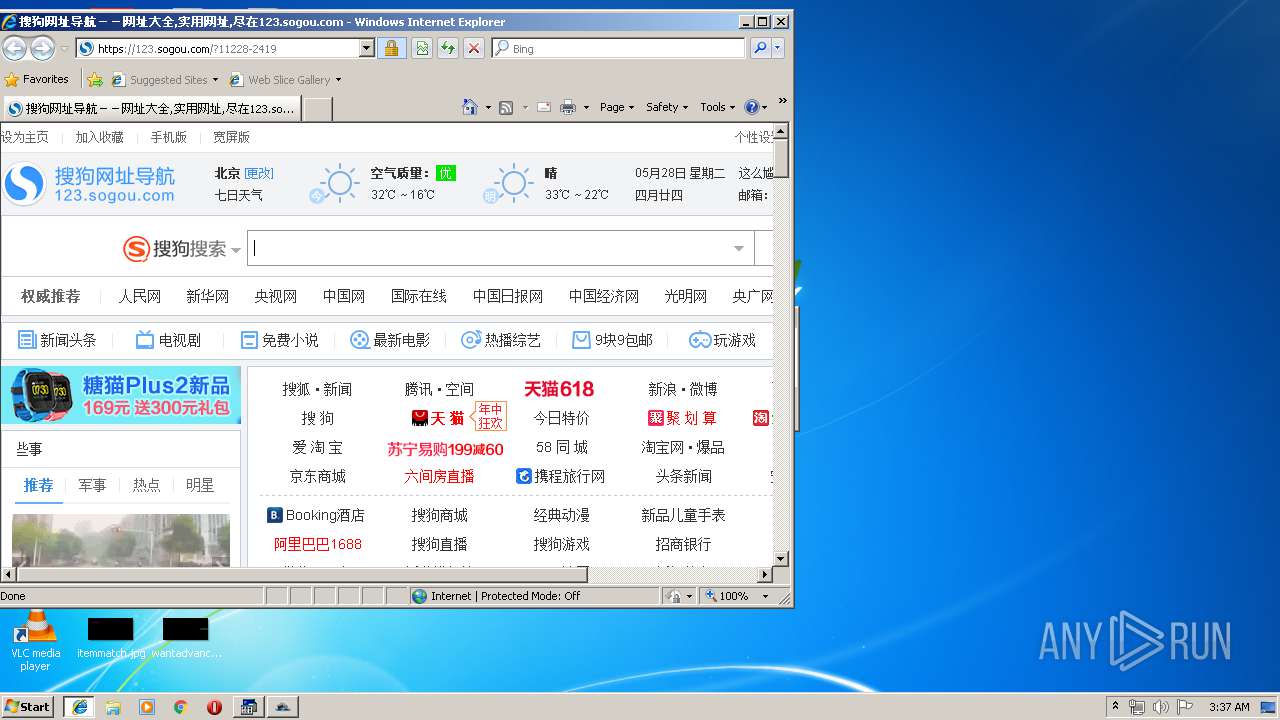Open the Favorites star button
The width and height of the screenshot is (1280, 720).
point(36,79)
